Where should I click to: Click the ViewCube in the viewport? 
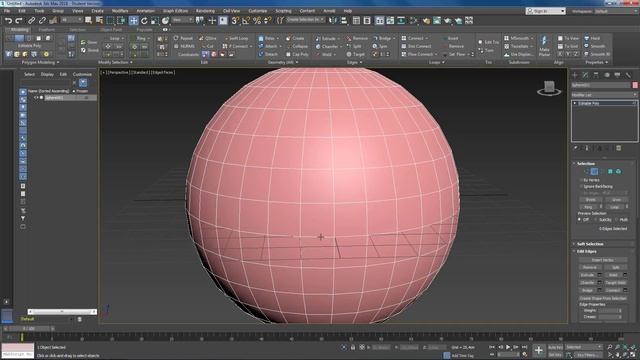[x=549, y=88]
